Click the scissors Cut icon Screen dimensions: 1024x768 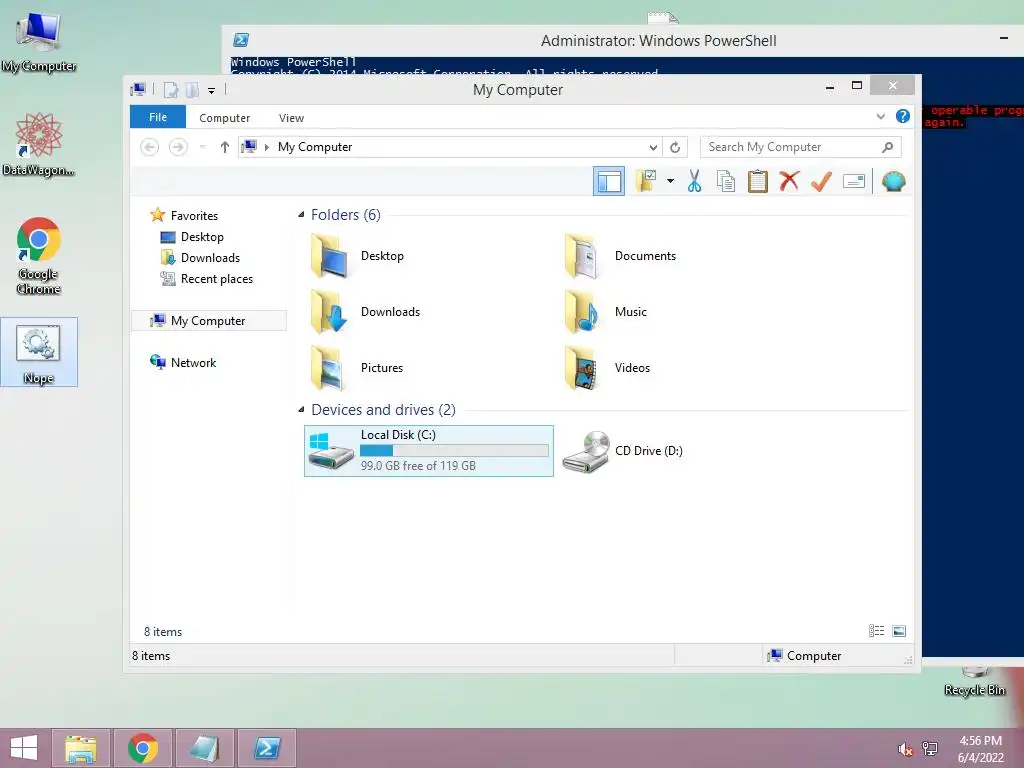694,181
